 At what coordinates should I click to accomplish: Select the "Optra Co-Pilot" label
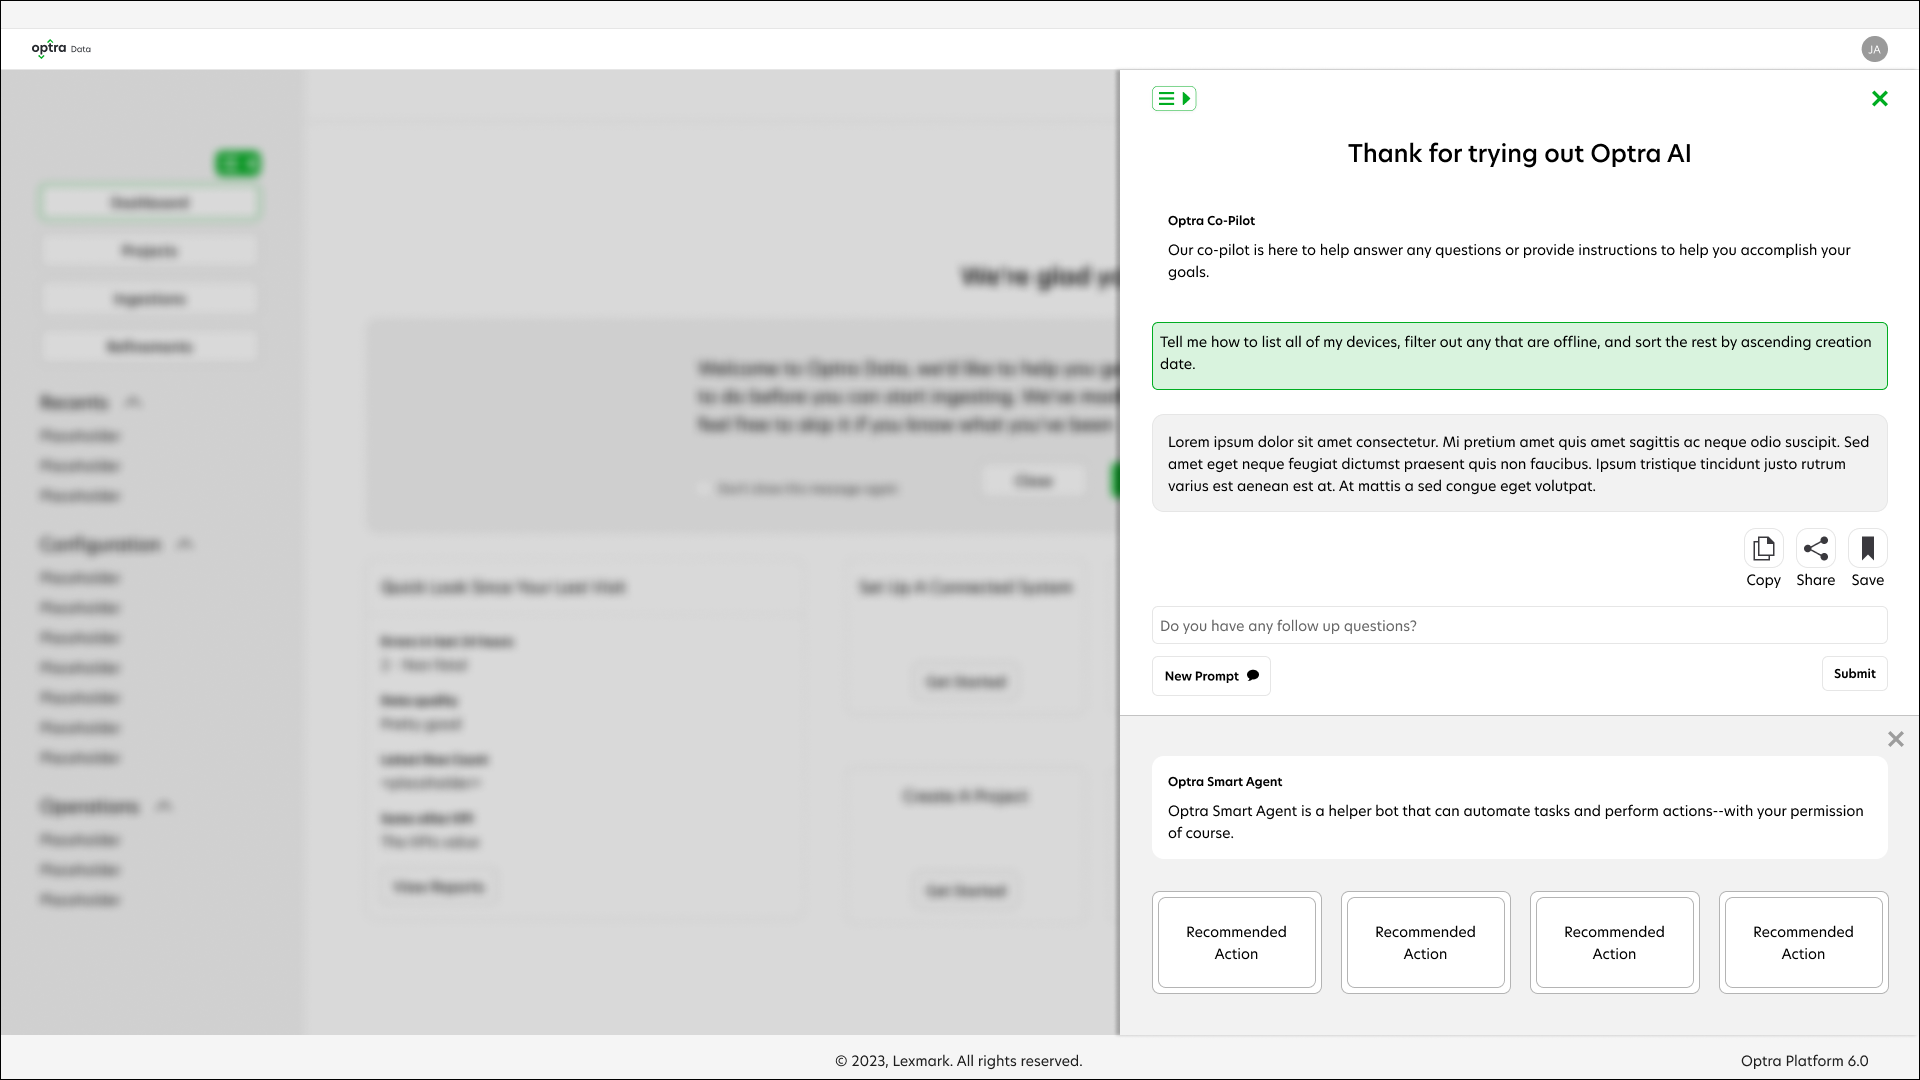click(1211, 220)
